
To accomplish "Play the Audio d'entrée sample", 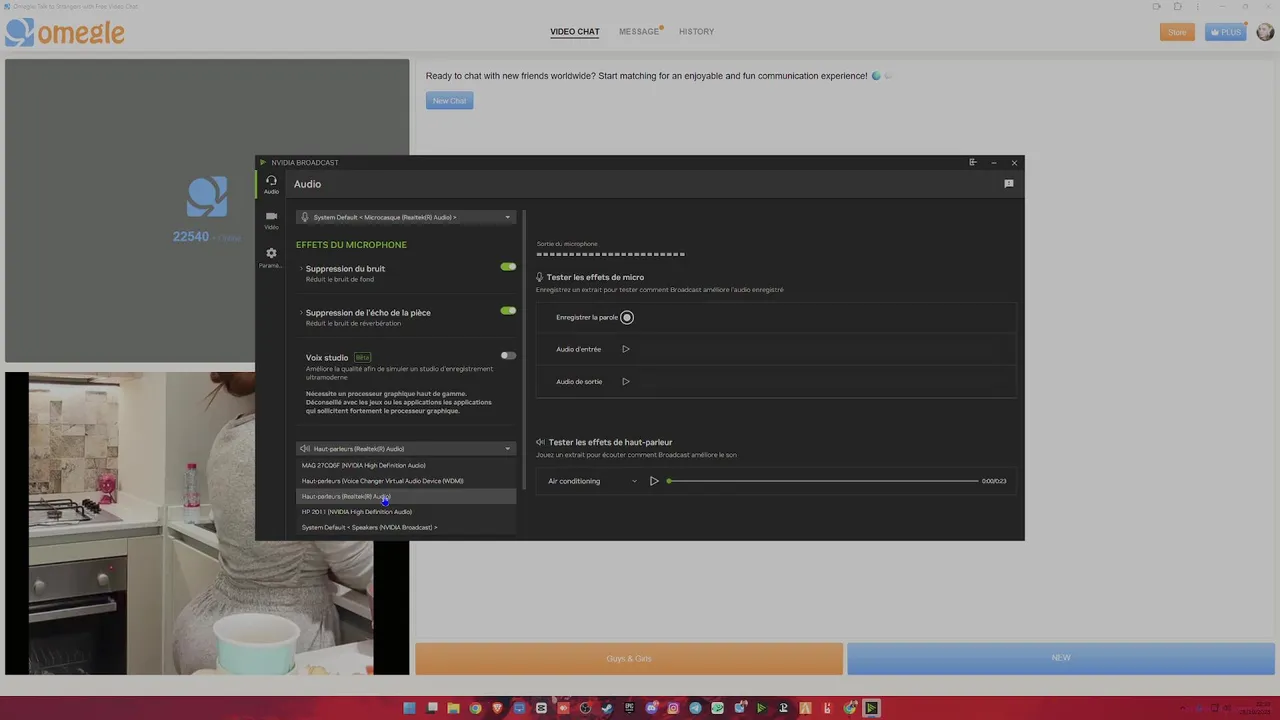I will click(626, 349).
